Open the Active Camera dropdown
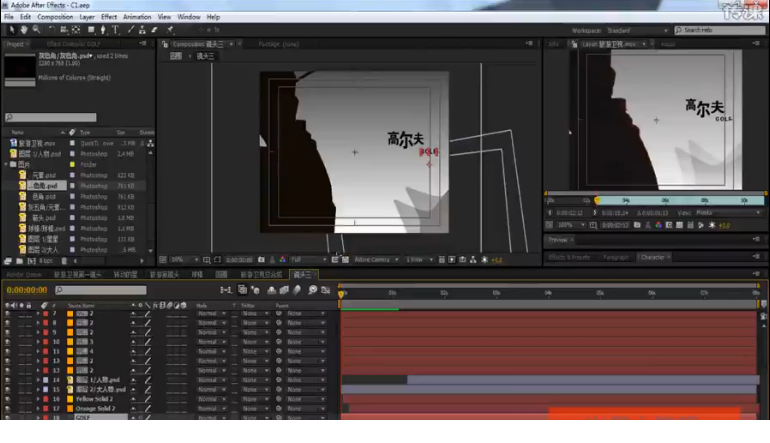 point(376,260)
